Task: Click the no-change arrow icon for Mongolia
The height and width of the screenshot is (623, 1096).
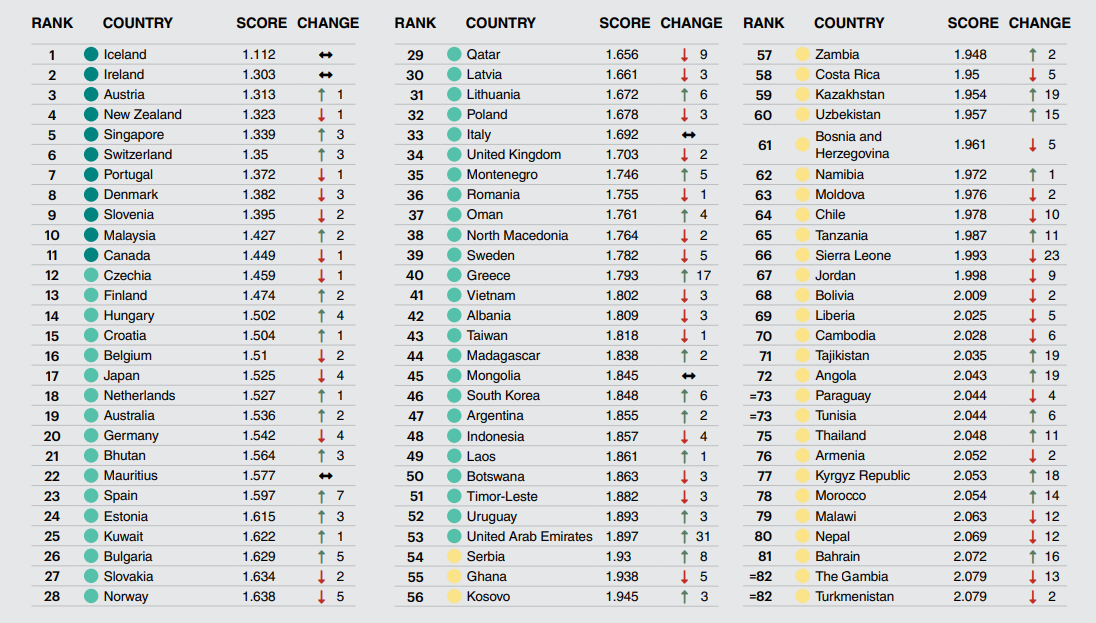Action: 688,376
